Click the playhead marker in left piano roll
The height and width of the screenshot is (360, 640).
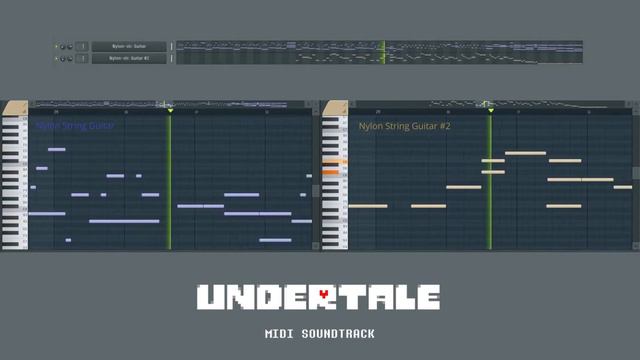click(x=170, y=111)
